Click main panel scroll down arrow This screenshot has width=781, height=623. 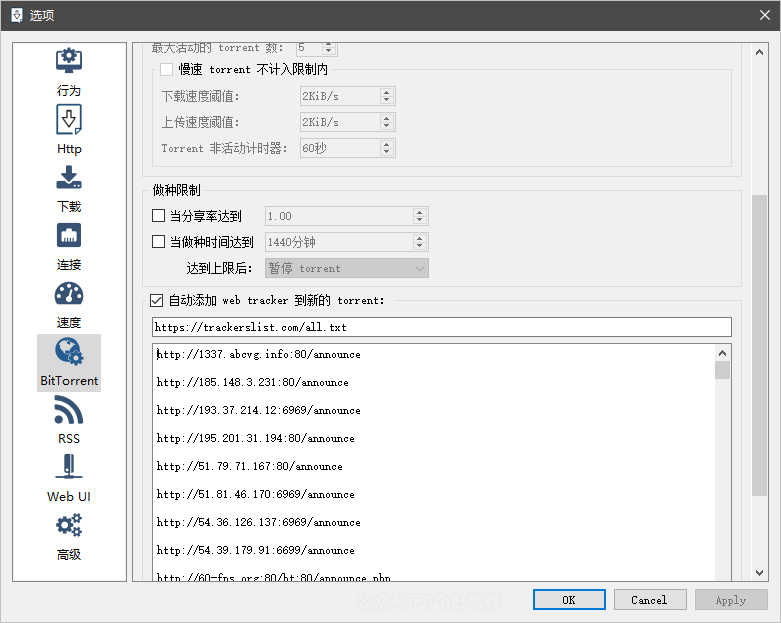[x=759, y=573]
